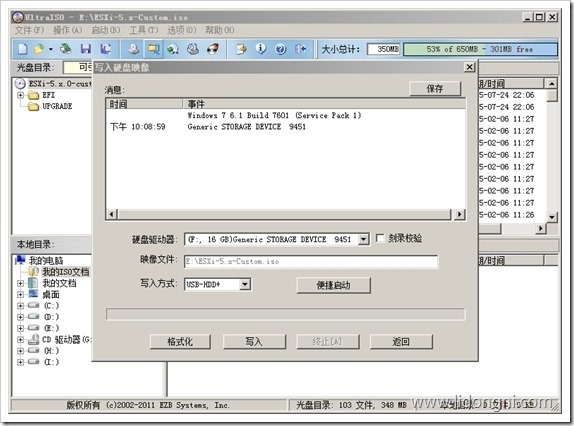Open the 文件(F) menu
574x426 pixels.
click(x=29, y=30)
